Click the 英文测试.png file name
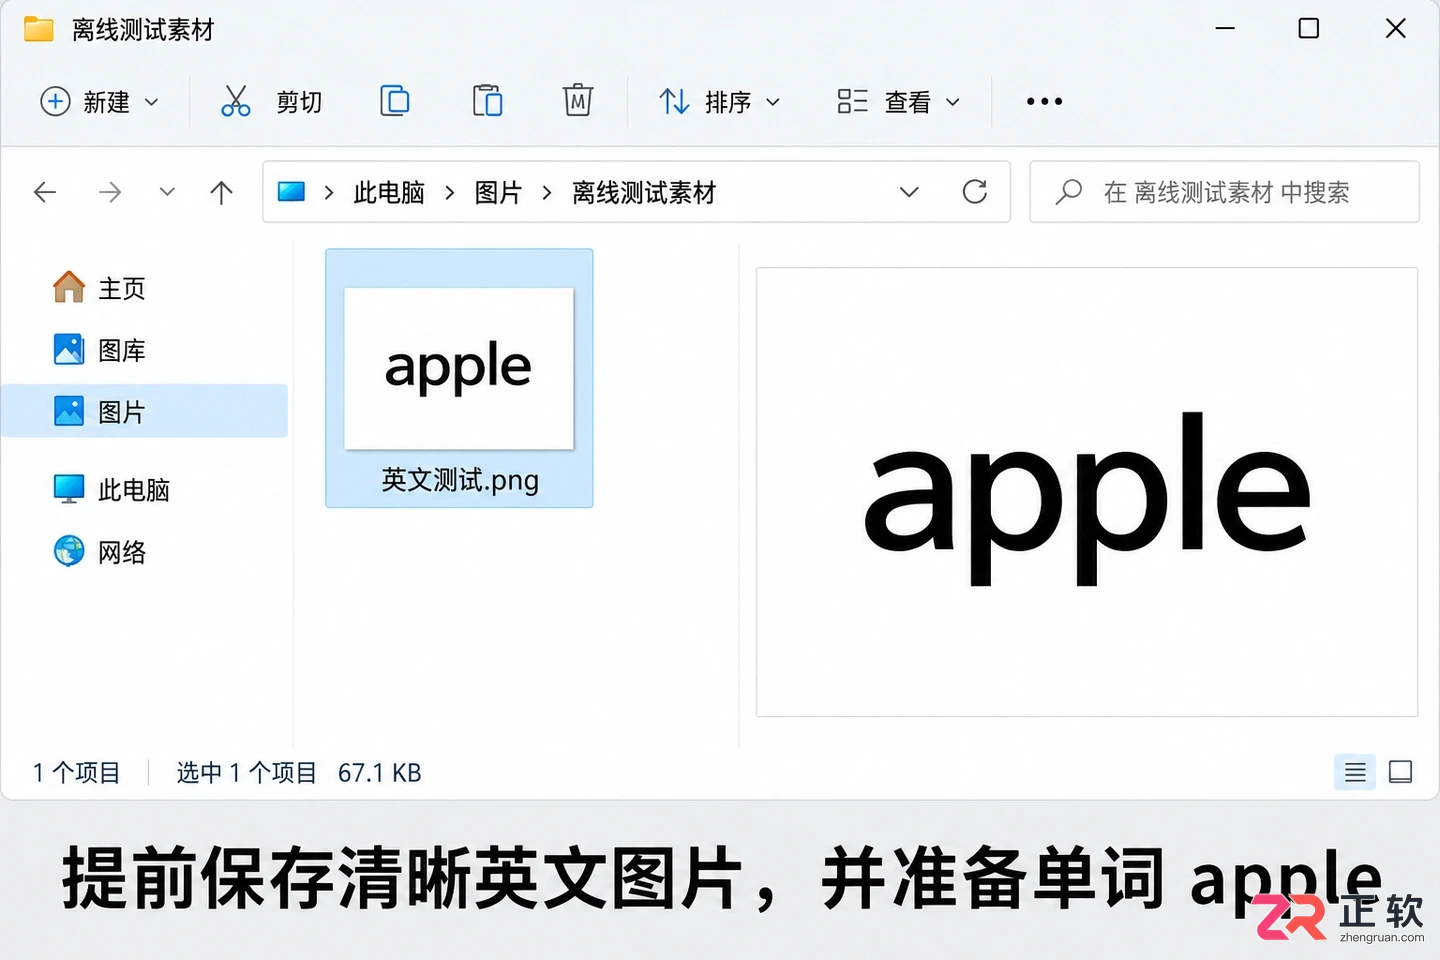The height and width of the screenshot is (960, 1440). coord(460,480)
